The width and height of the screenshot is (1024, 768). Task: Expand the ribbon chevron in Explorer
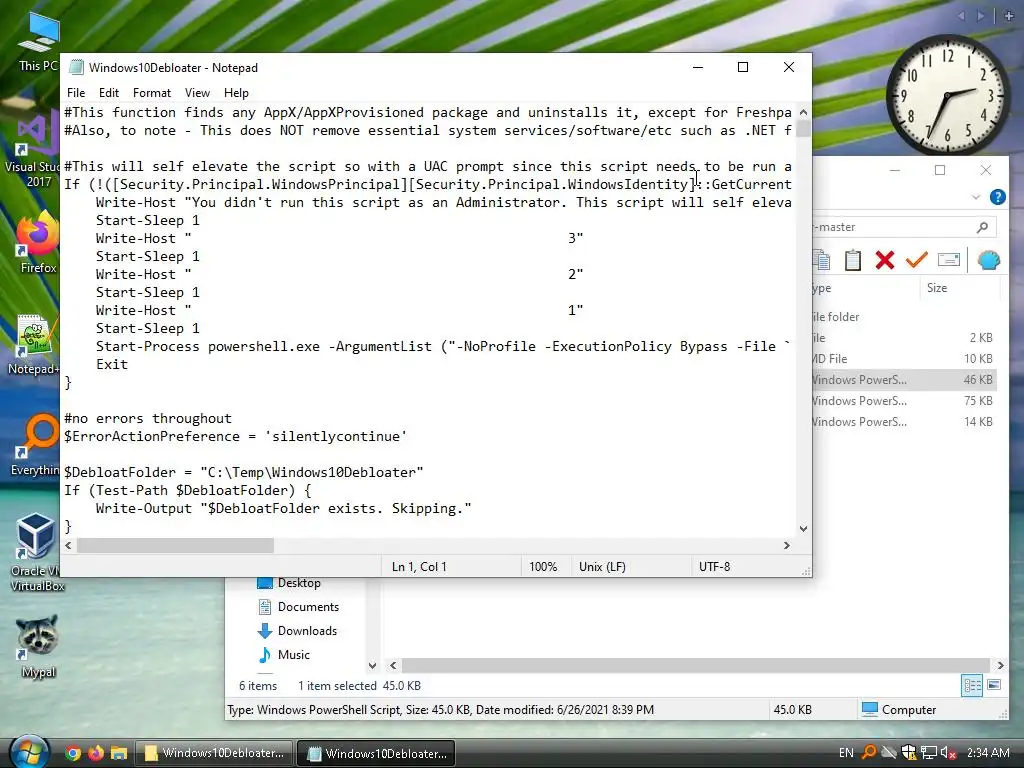(976, 197)
